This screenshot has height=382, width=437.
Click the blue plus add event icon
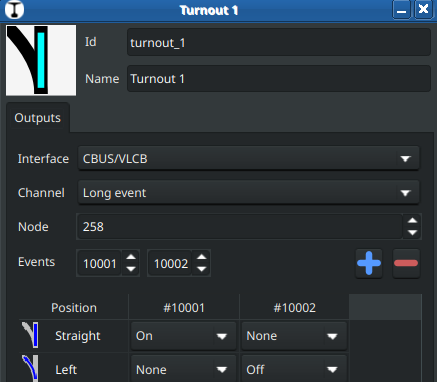click(x=369, y=263)
